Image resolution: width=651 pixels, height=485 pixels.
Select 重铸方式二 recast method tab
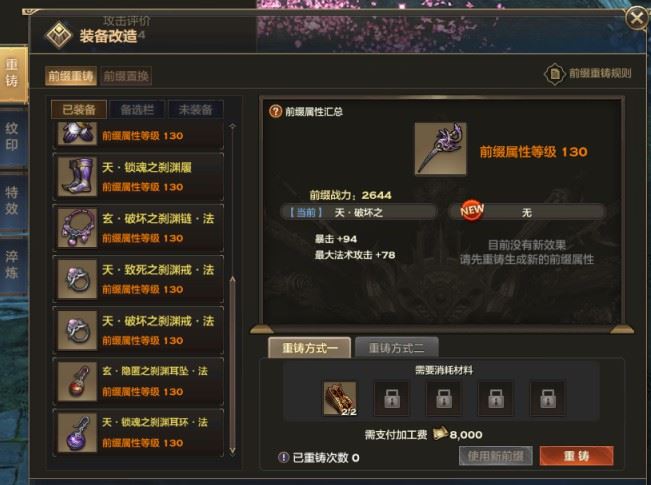click(x=396, y=348)
